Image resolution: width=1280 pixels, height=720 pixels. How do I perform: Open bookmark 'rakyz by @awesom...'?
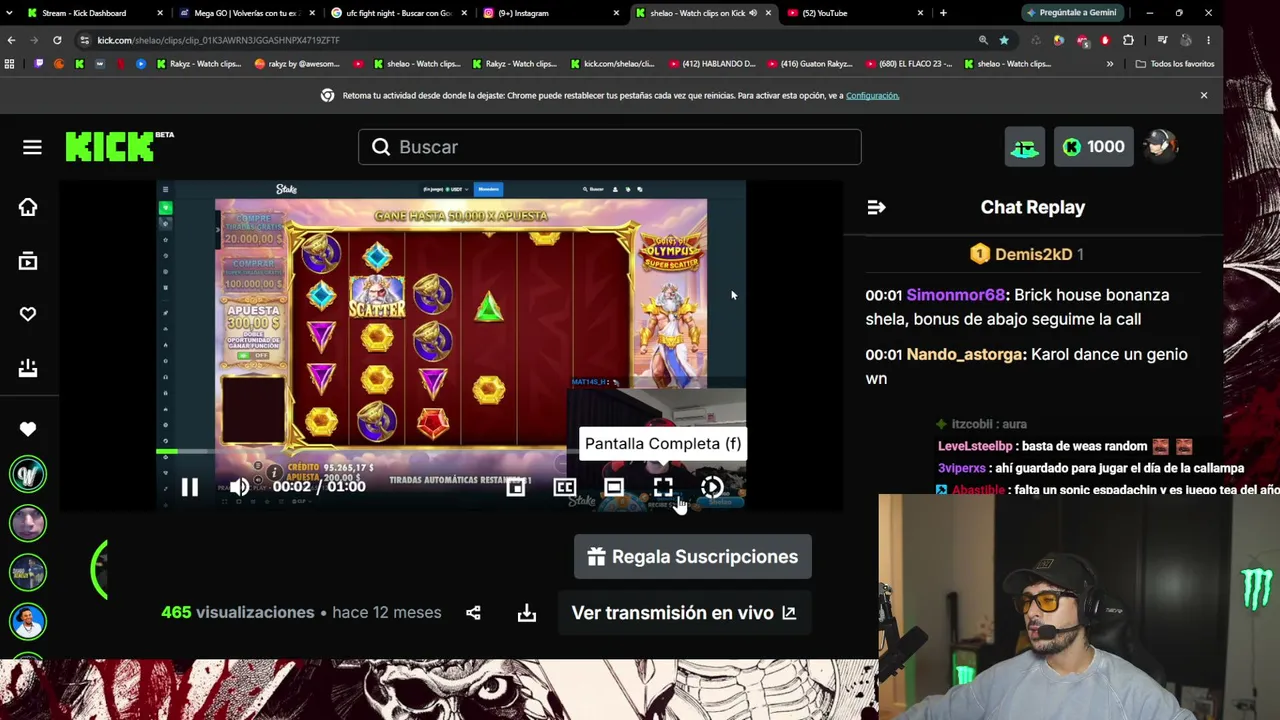tap(297, 64)
